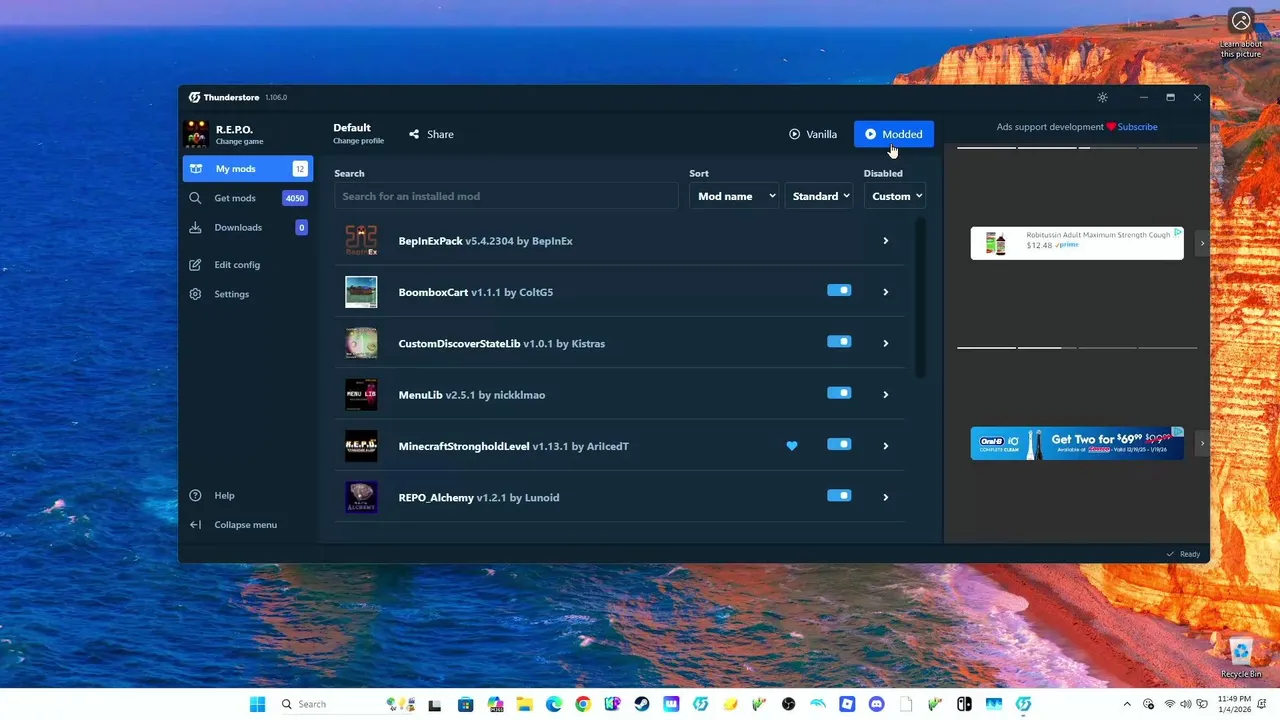Click the BepInExPack mod thumbnail
The height and width of the screenshot is (720, 1280).
click(361, 241)
